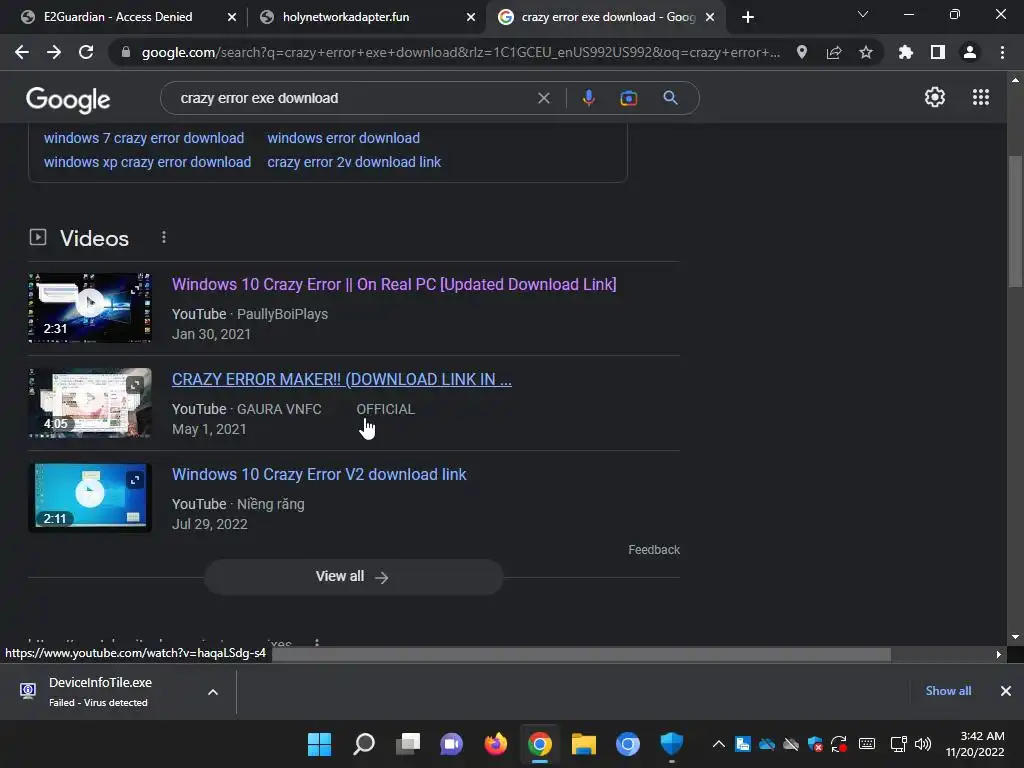The height and width of the screenshot is (768, 1024).
Task: Close the downloads bar
Action: [1006, 691]
